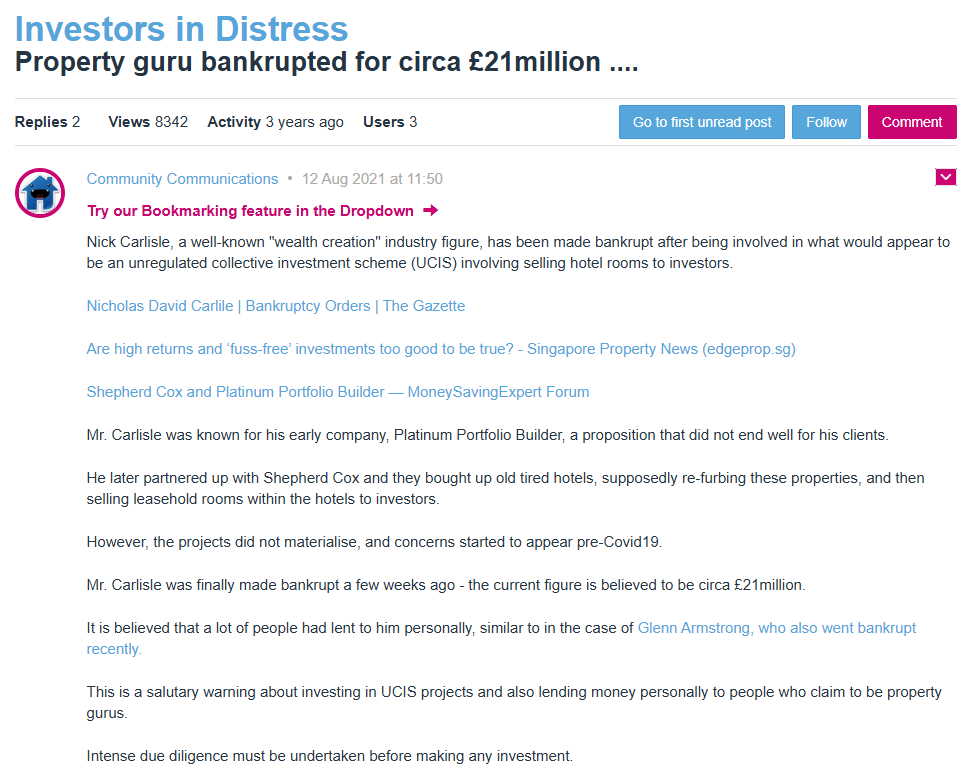Click paragraph starting However, the projects did not materialise
The width and height of the screenshot is (980, 778).
pos(374,542)
